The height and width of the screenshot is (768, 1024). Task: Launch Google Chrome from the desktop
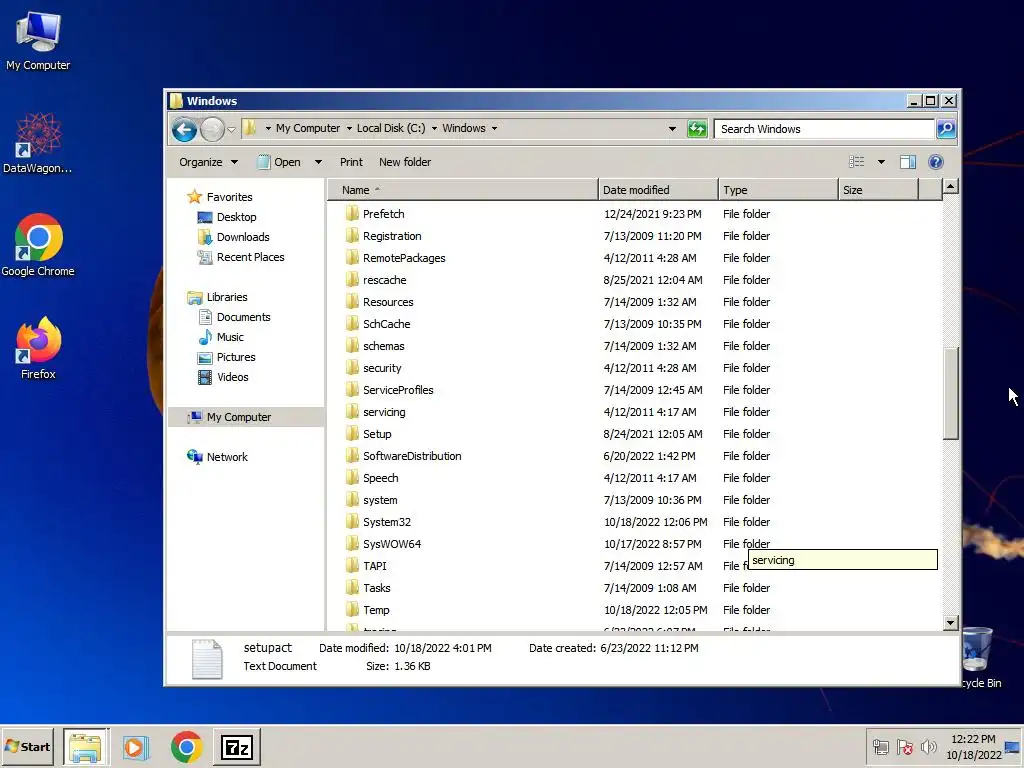38,246
